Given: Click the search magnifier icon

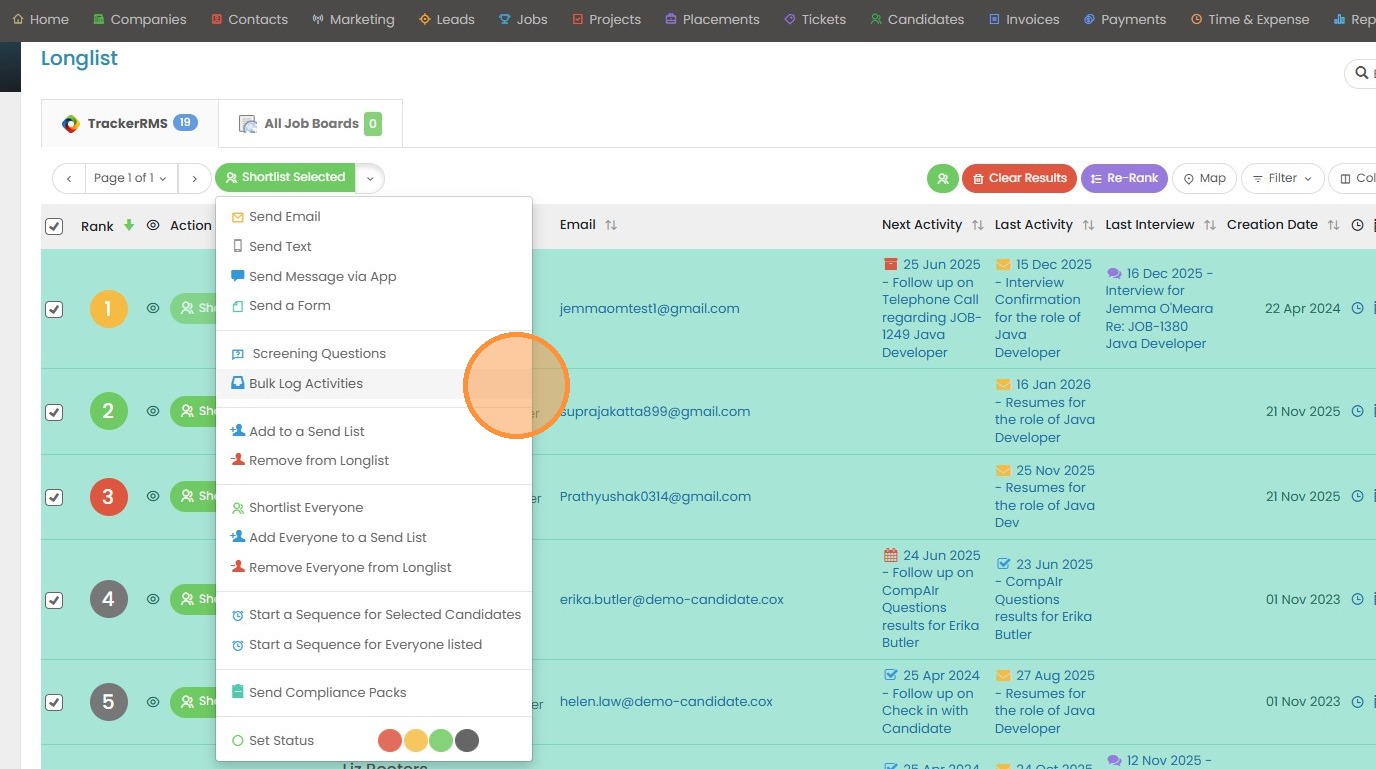Looking at the screenshot, I should (x=1361, y=73).
